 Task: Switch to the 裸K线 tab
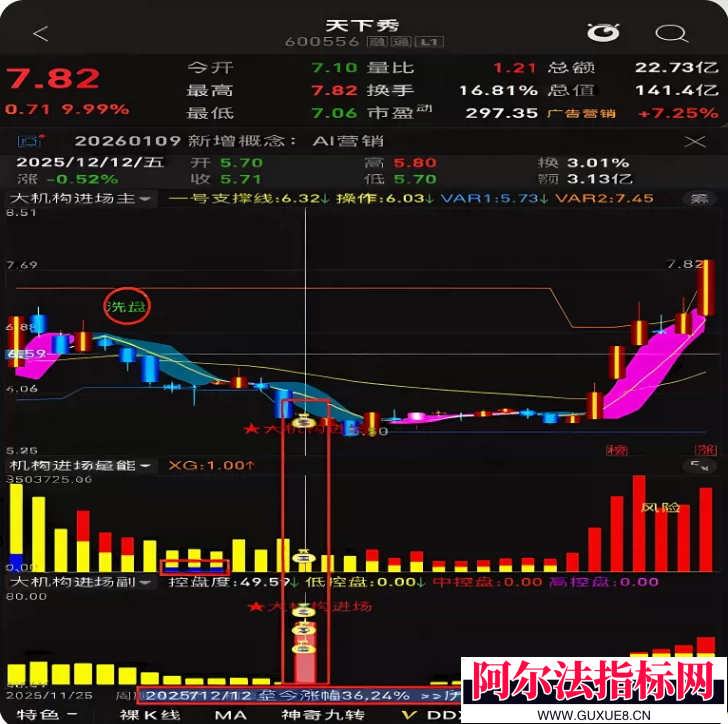[x=150, y=714]
